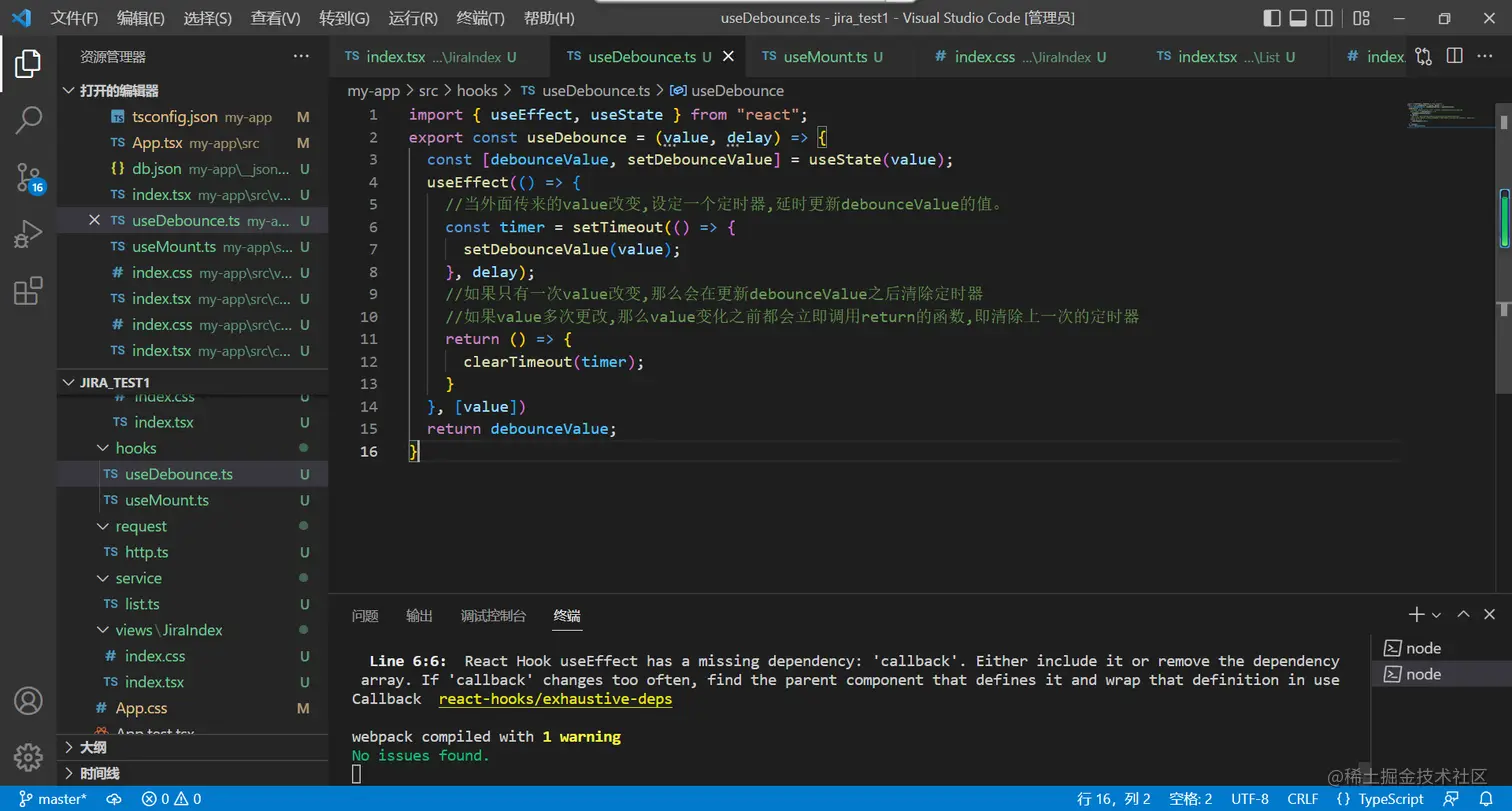
Task: Open Accounts menu in activity bar
Action: pyautogui.click(x=28, y=700)
